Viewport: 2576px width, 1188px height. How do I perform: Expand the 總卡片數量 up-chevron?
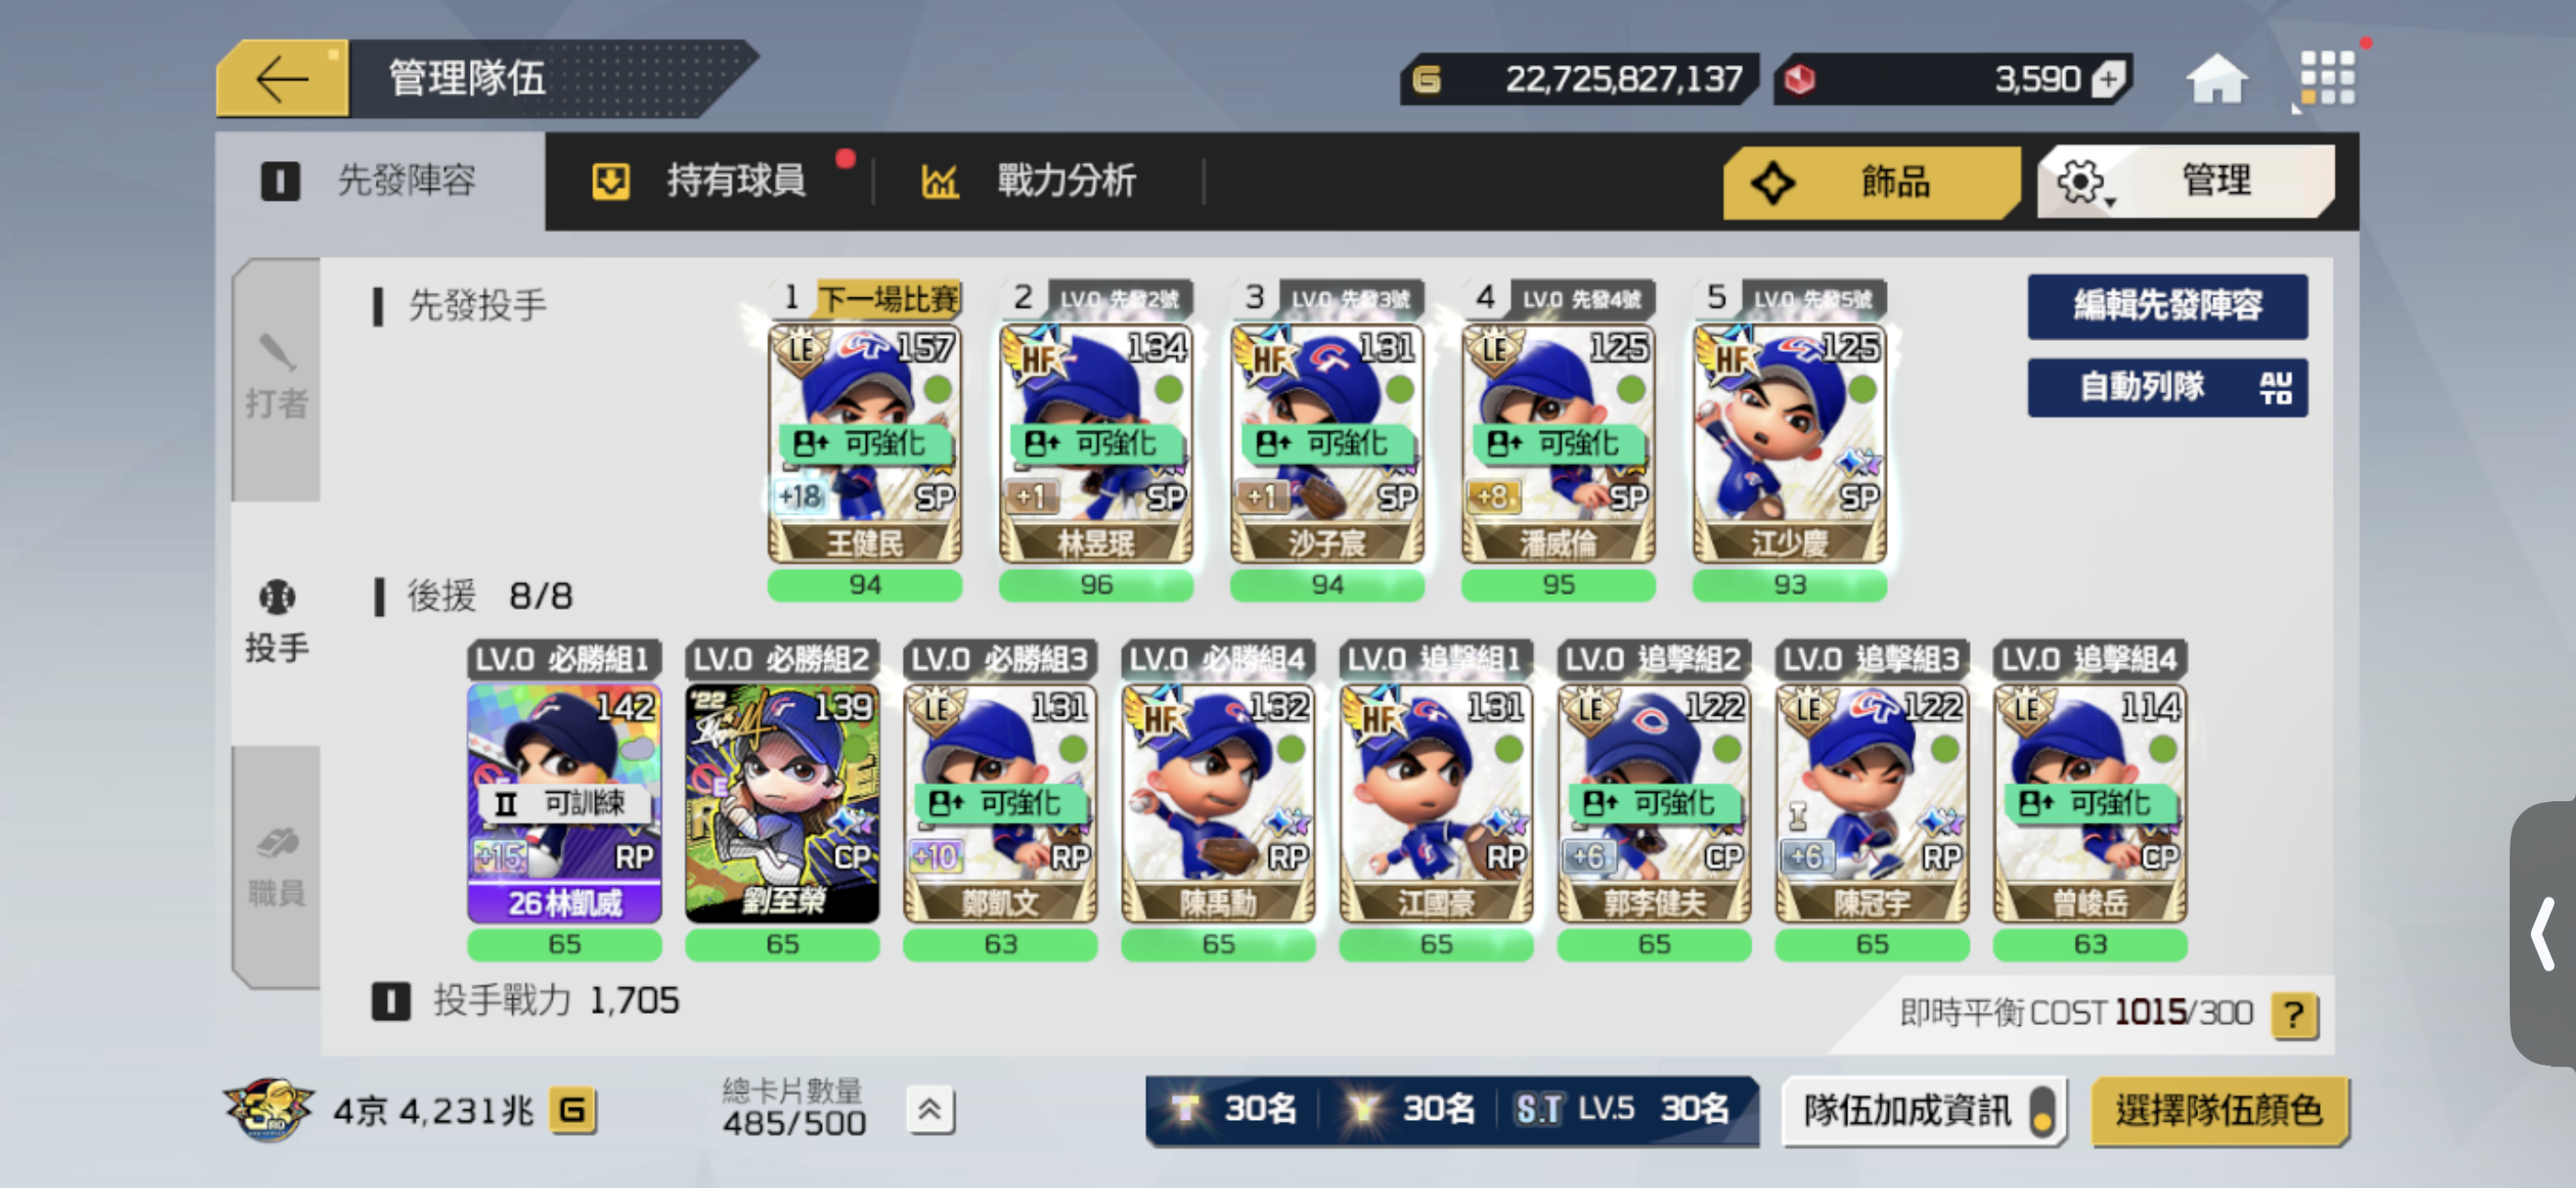coord(930,1110)
